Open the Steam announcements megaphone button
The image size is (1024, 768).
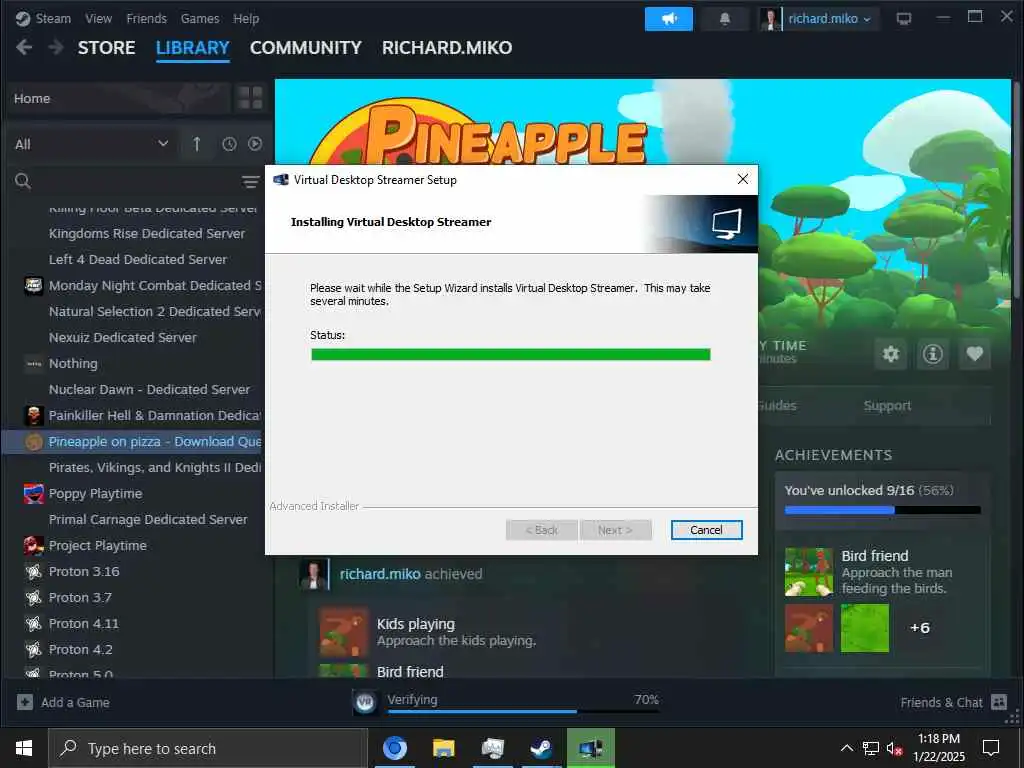click(668, 19)
